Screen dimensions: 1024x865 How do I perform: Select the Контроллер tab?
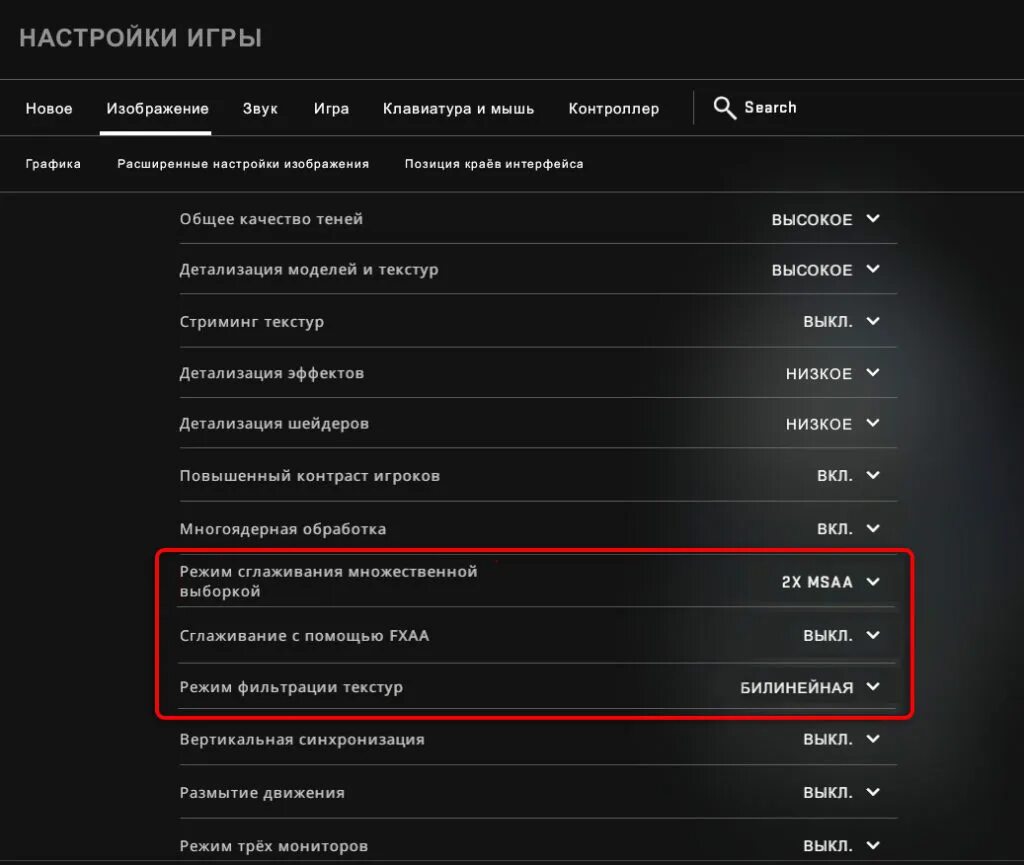click(x=614, y=108)
